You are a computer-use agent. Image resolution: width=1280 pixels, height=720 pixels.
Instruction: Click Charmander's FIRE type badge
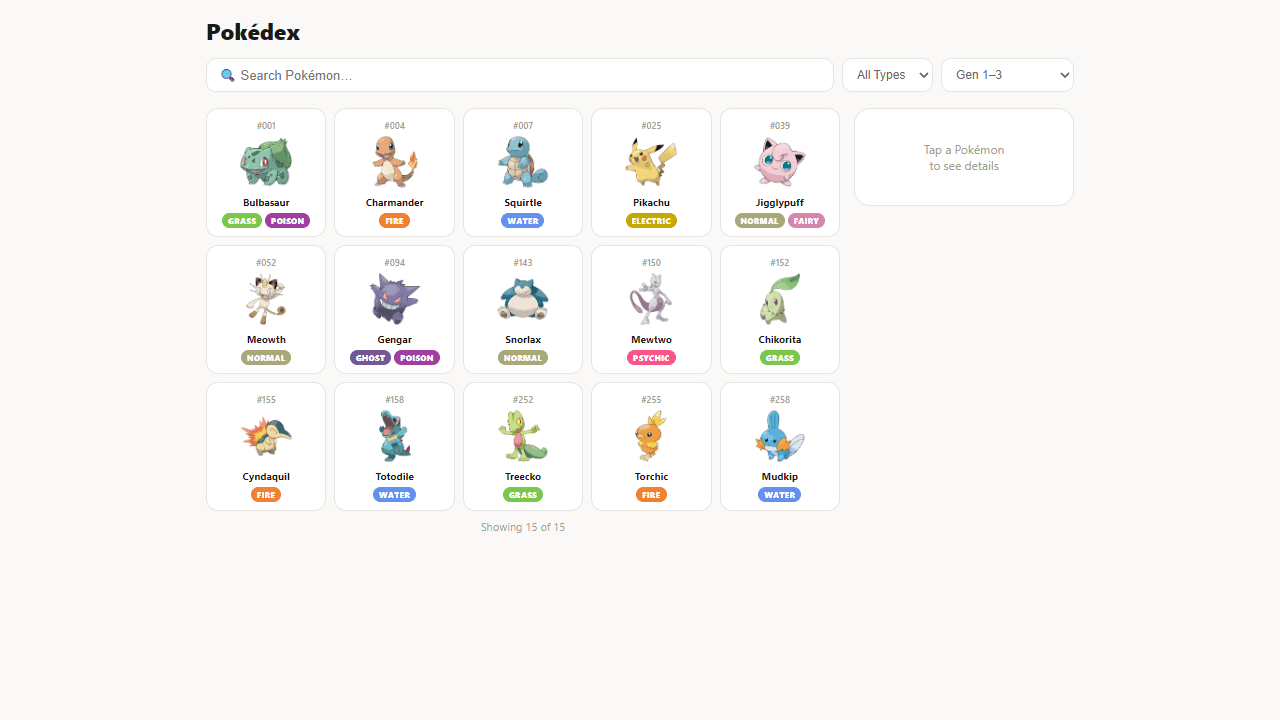click(x=394, y=221)
